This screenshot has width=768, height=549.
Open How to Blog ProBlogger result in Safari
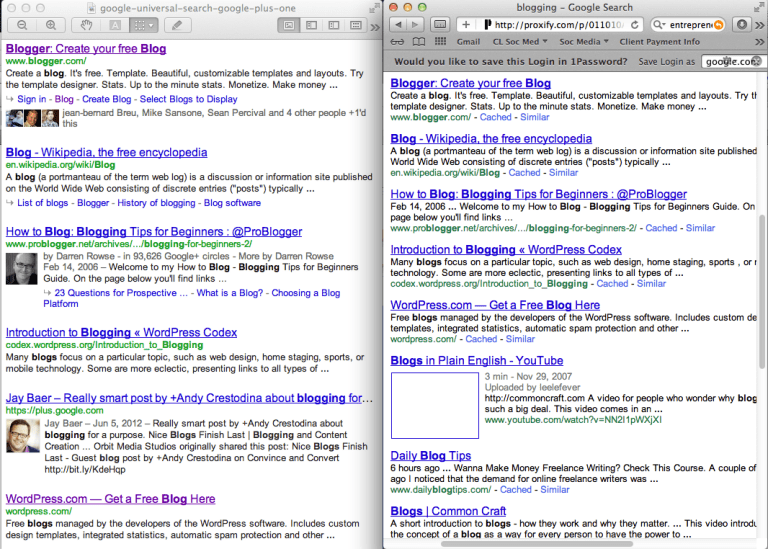[x=538, y=194]
